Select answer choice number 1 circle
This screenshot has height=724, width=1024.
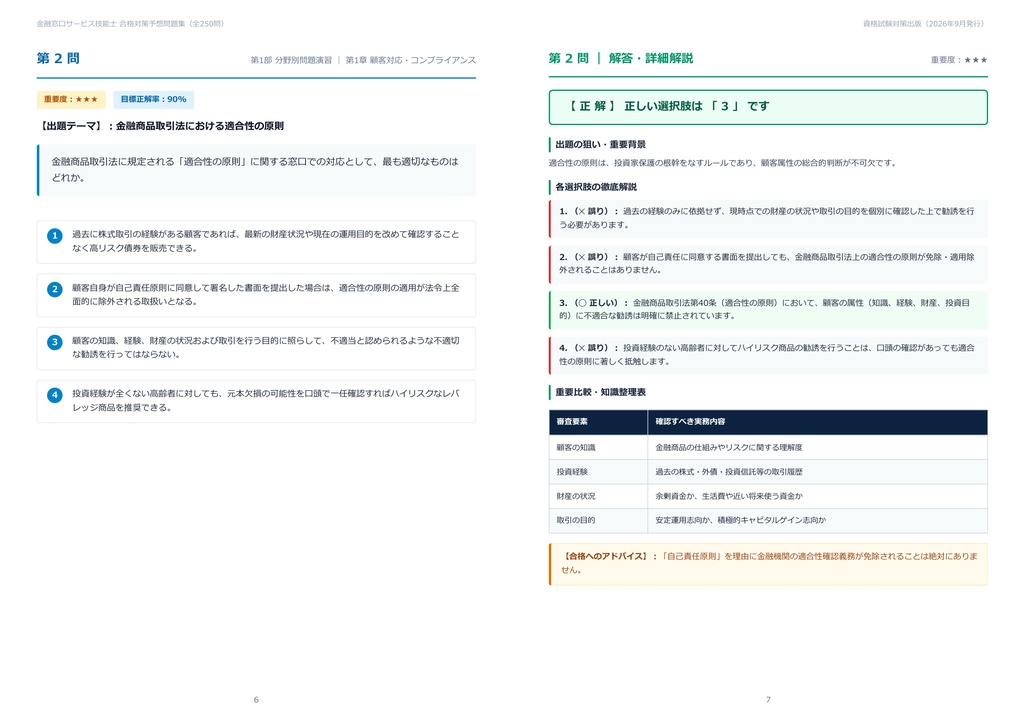point(55,236)
